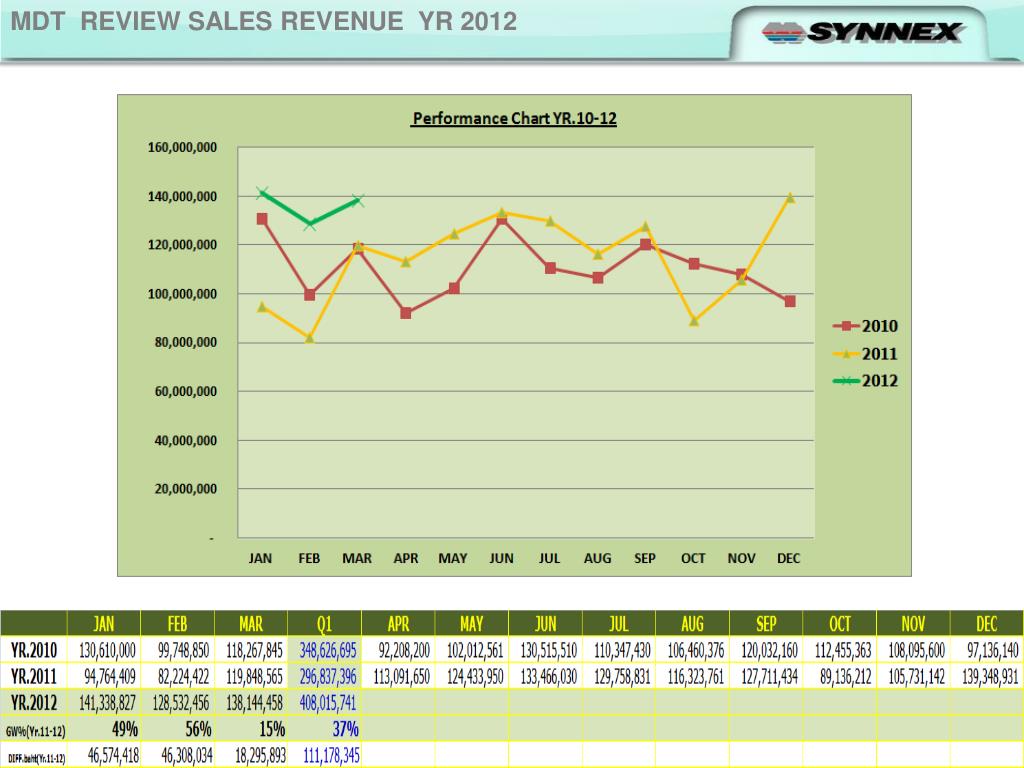The image size is (1024, 768).
Task: Click the 2012 JAN data point marker
Action: pyautogui.click(x=262, y=193)
